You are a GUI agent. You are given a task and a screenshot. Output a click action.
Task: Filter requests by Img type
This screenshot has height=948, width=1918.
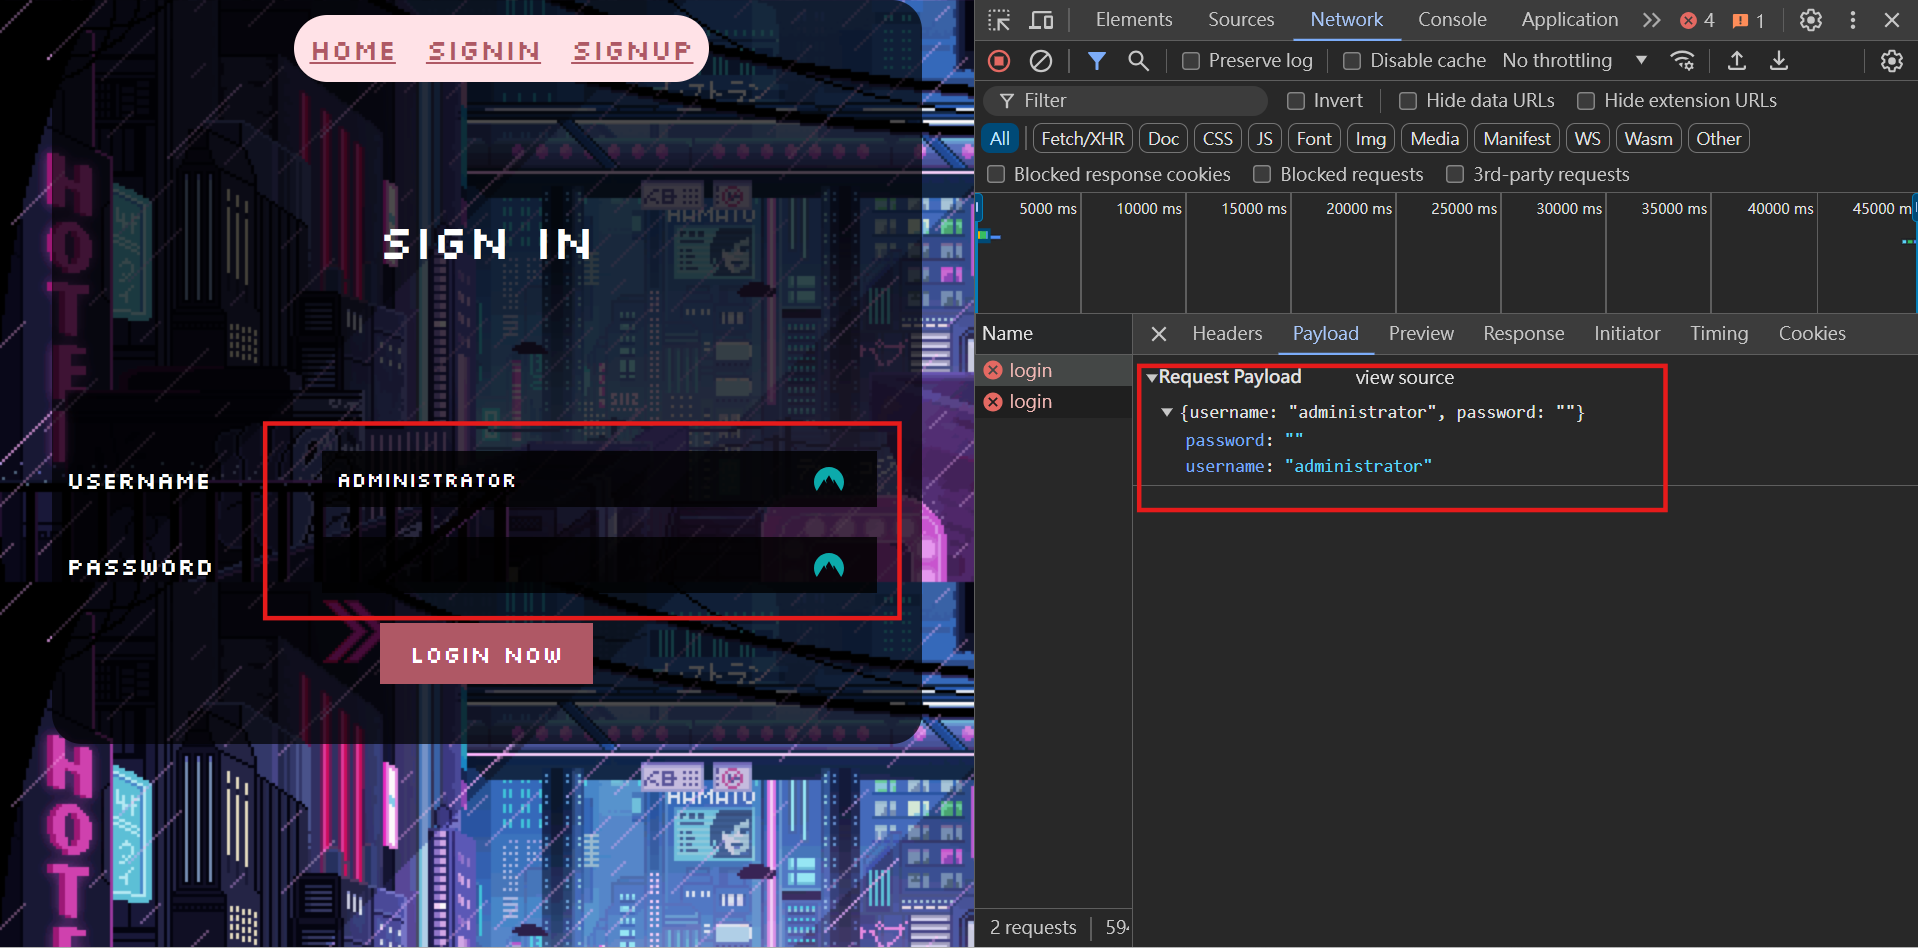tap(1371, 139)
